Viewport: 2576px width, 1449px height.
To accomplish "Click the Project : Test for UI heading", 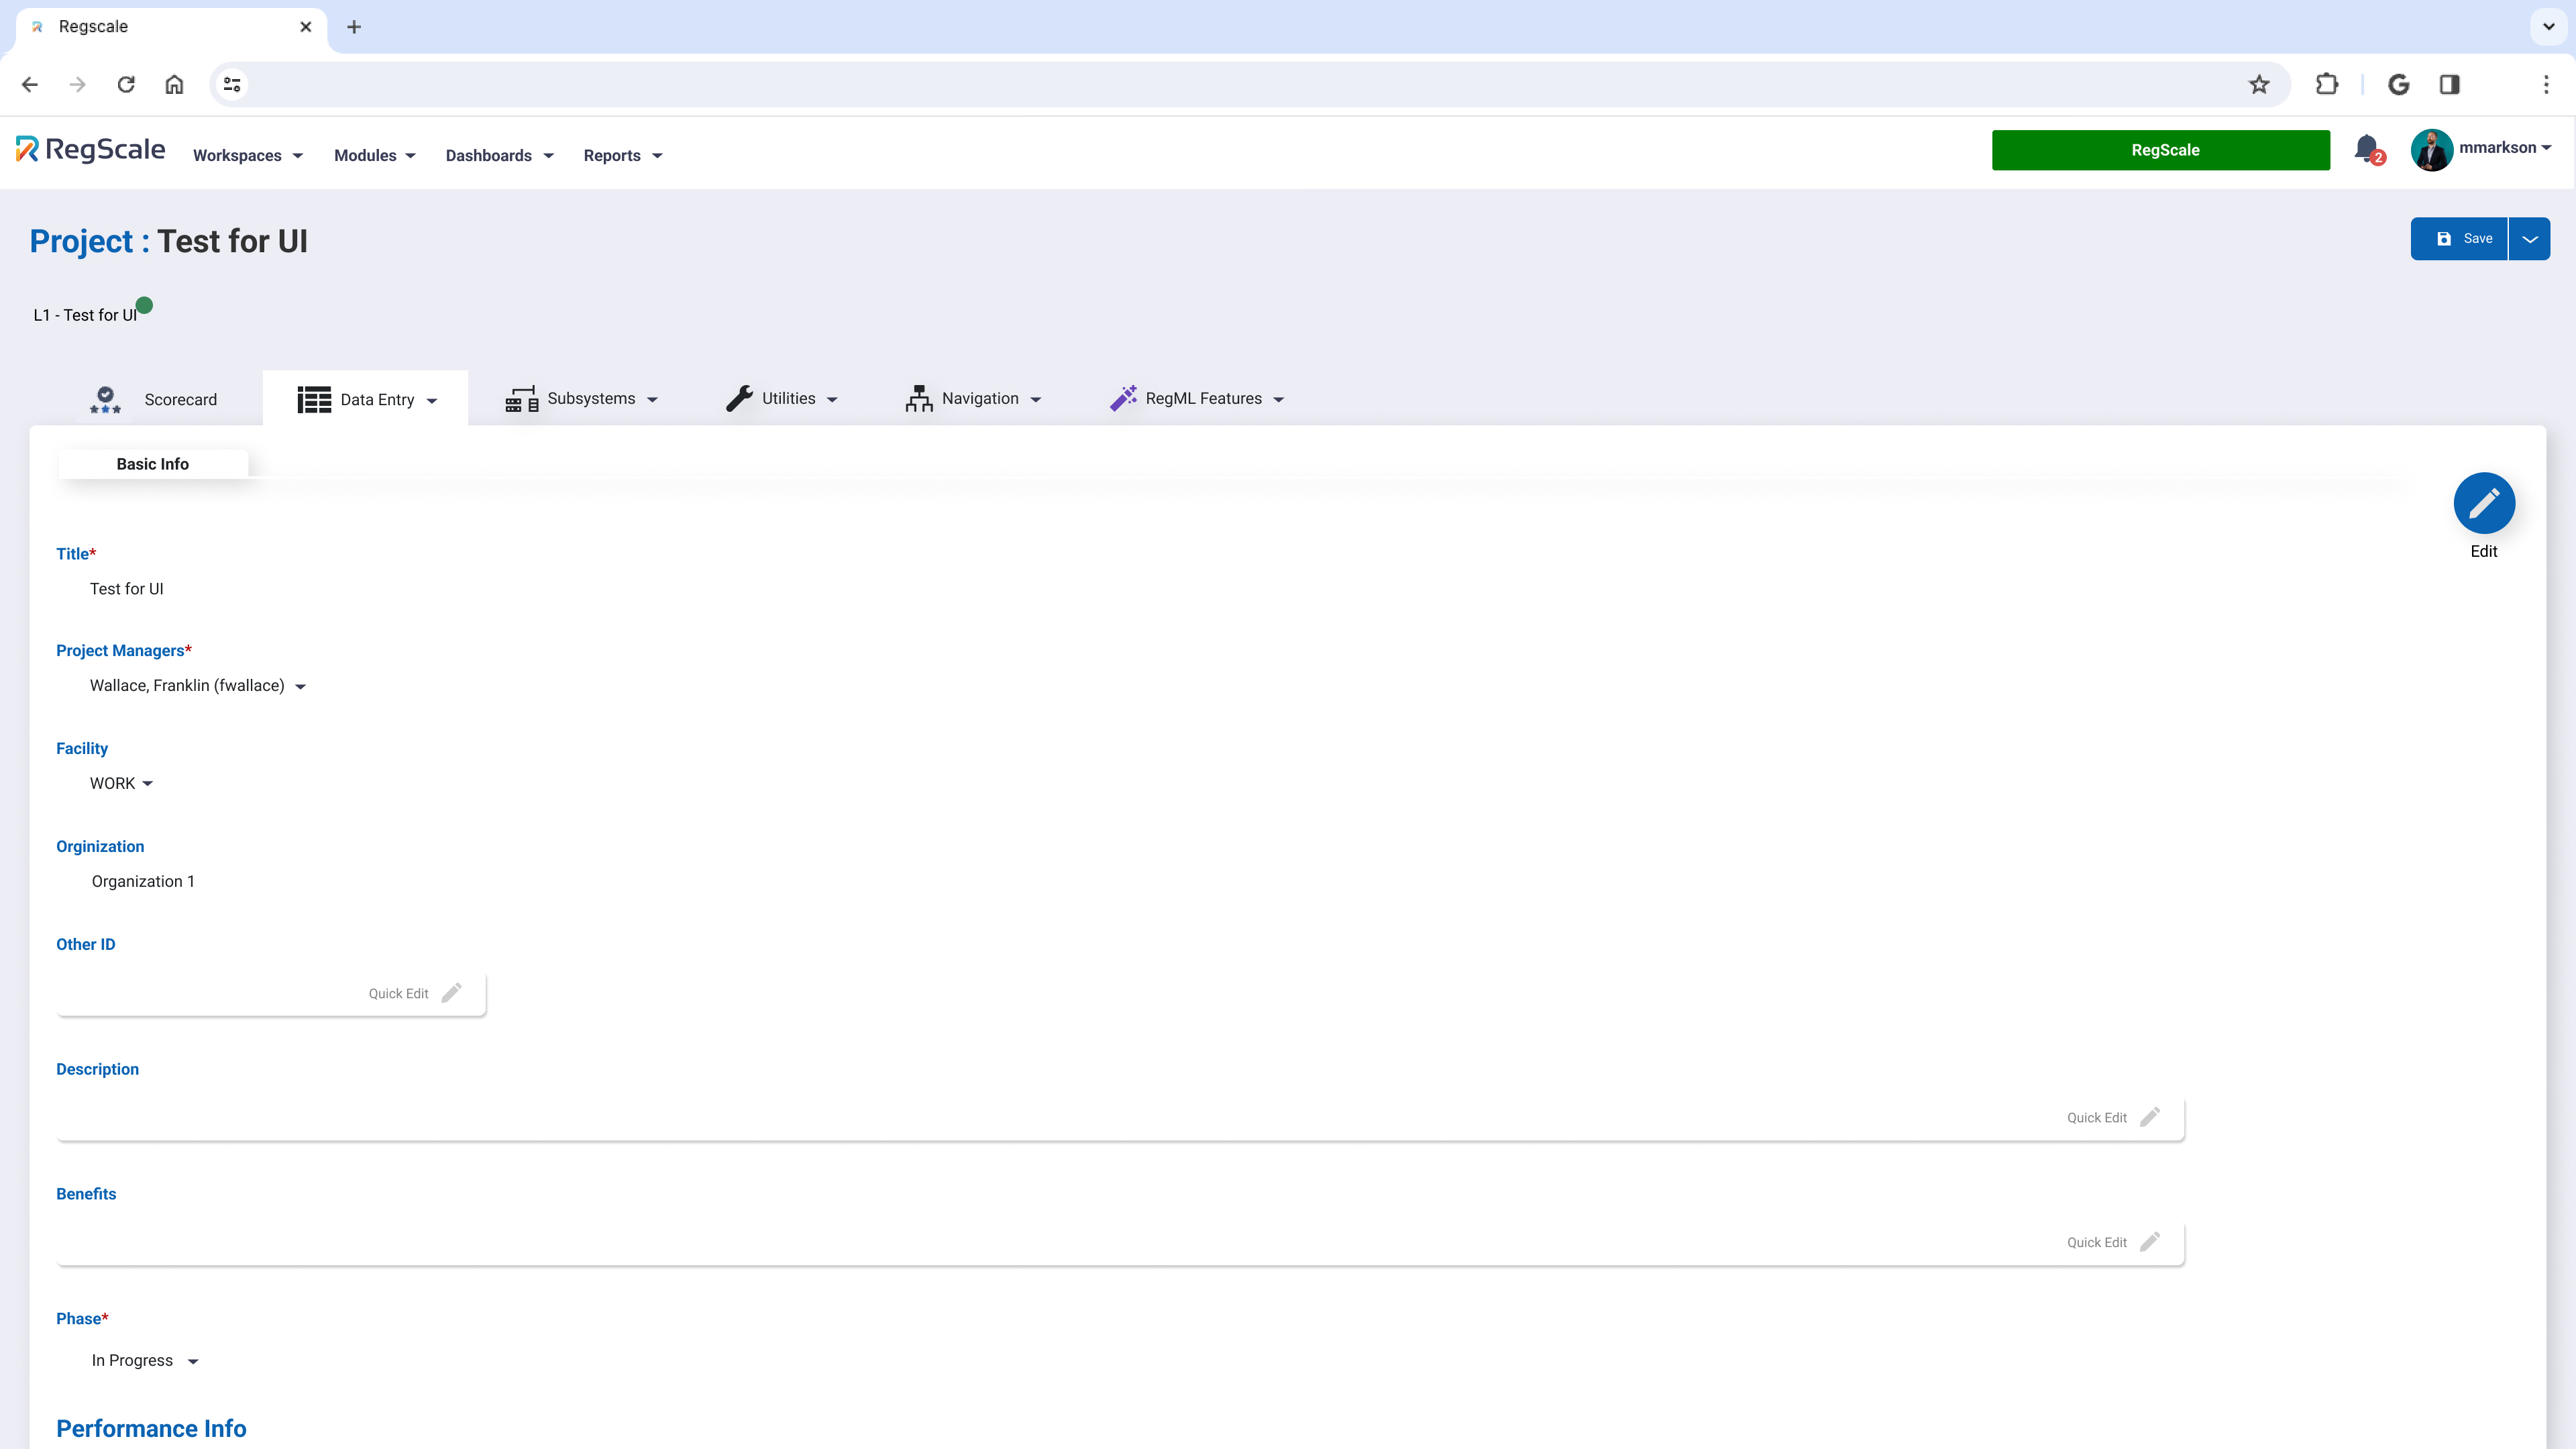I will pyautogui.click(x=168, y=241).
